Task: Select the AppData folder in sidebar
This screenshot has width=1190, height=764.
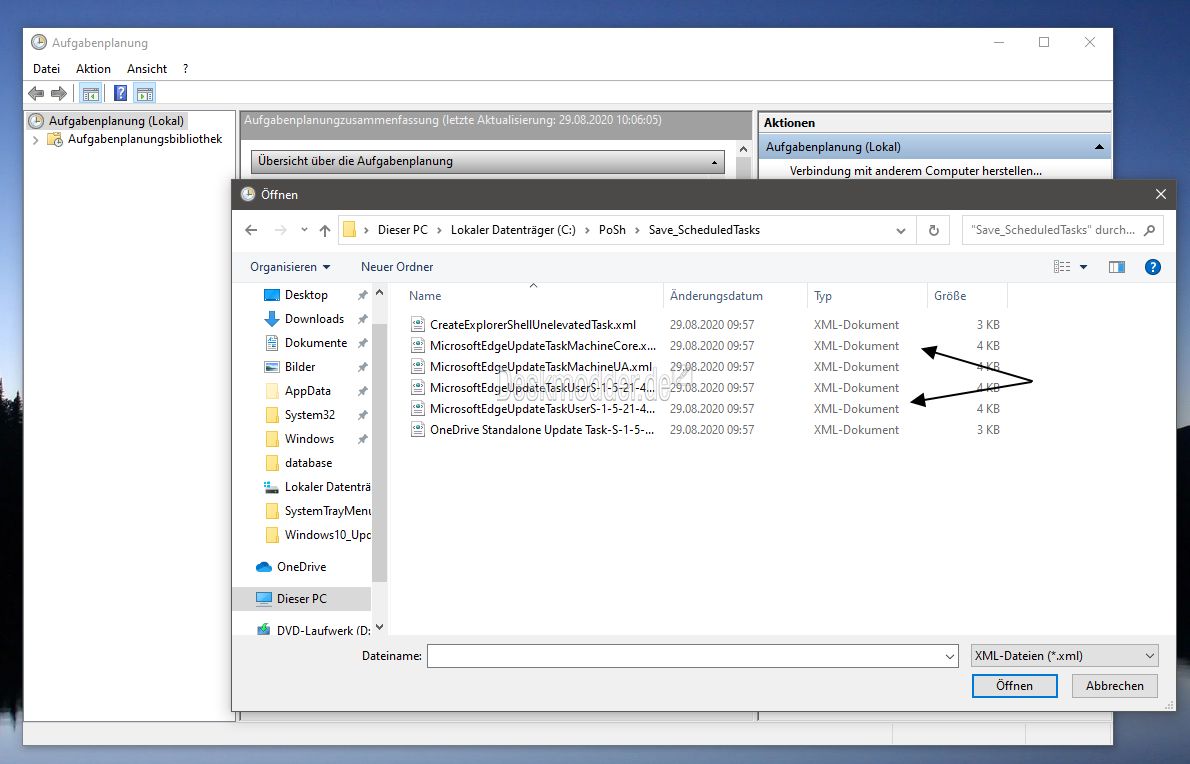Action: click(x=307, y=391)
